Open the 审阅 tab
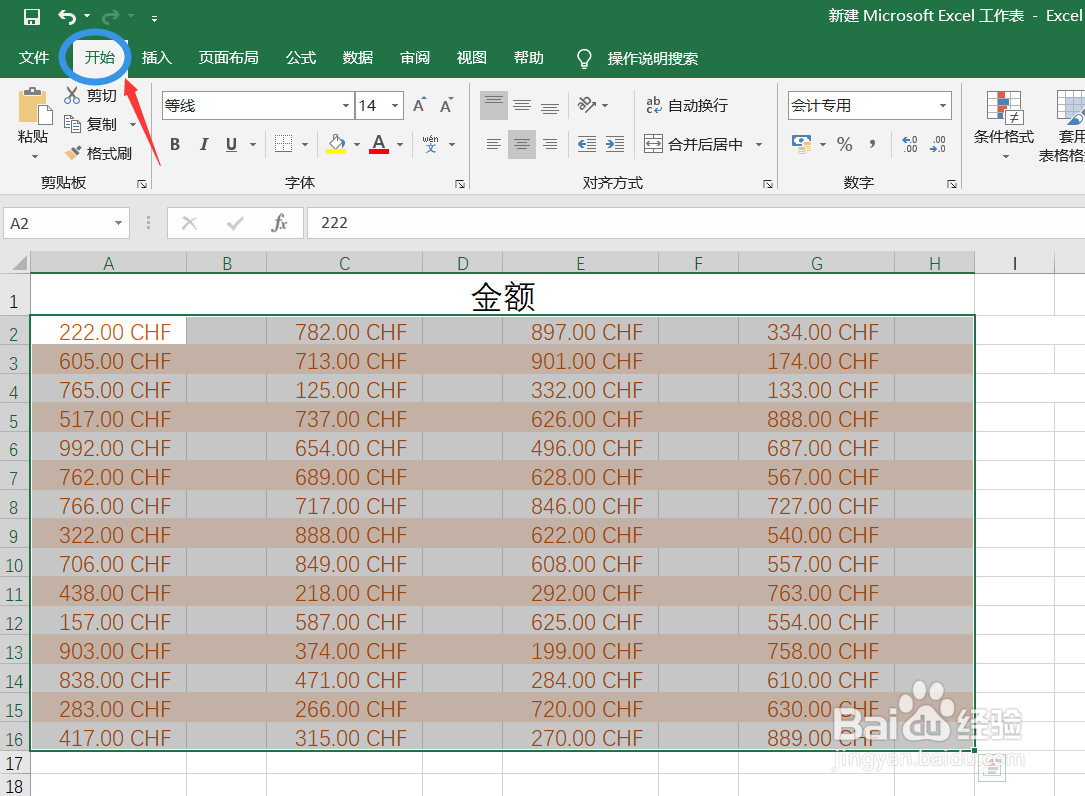 click(414, 57)
